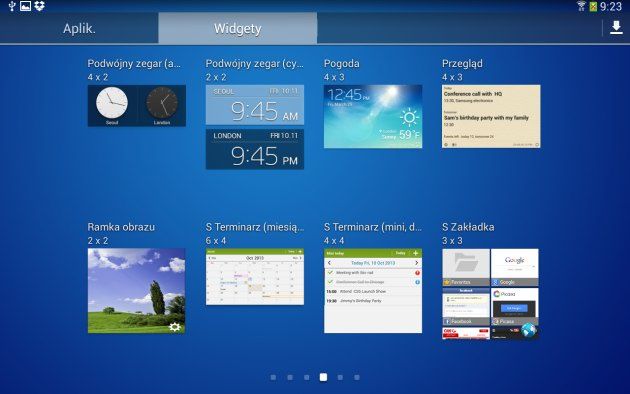The height and width of the screenshot is (394, 630).
Task: Pick the Przegląd widget preview
Action: point(491,116)
